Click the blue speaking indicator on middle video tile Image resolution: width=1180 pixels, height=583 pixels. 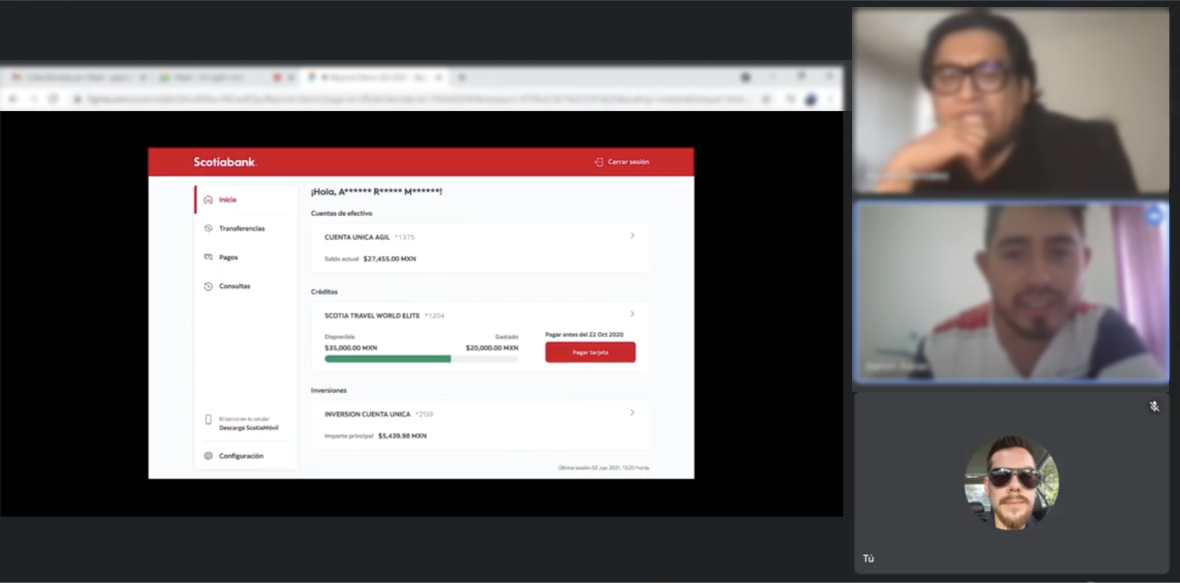click(x=1154, y=216)
